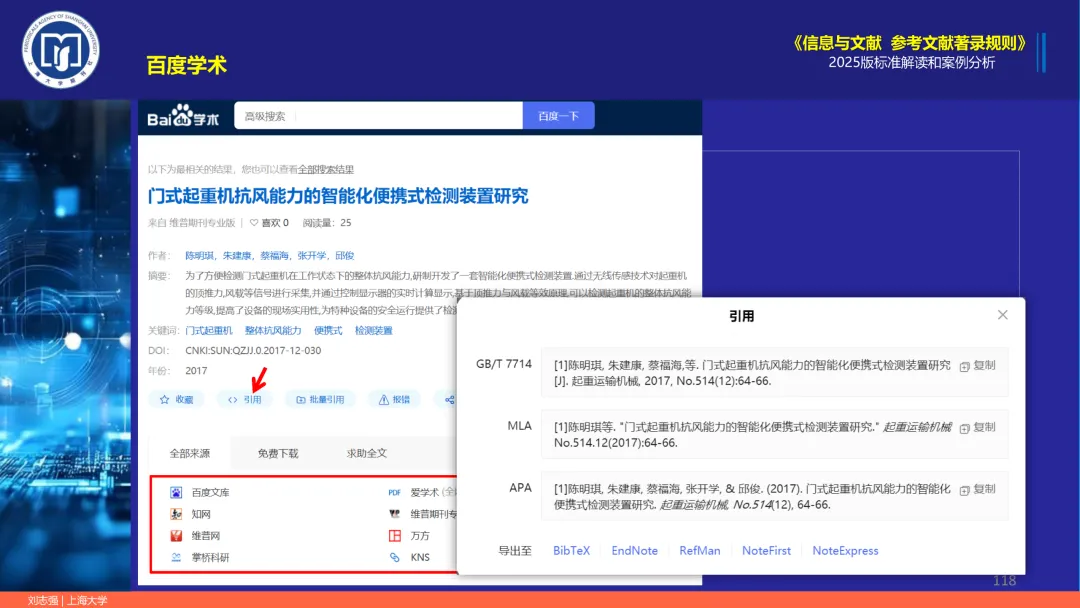Open the KNS source link

(x=420, y=558)
